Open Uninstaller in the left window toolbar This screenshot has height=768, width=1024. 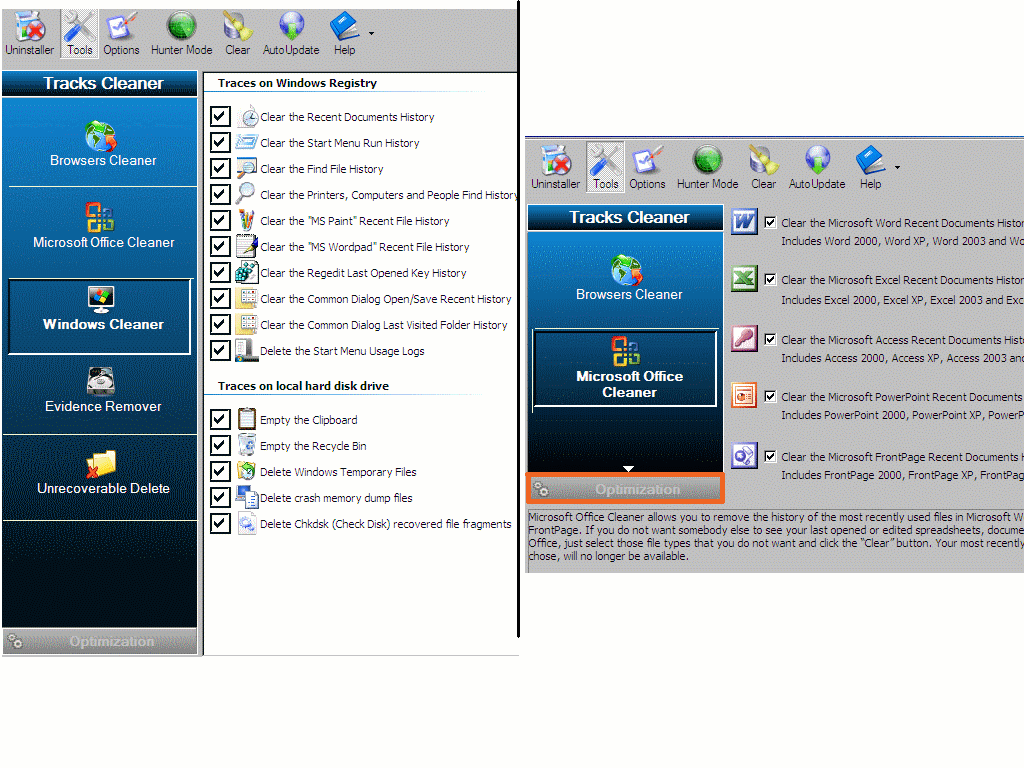(x=29, y=34)
